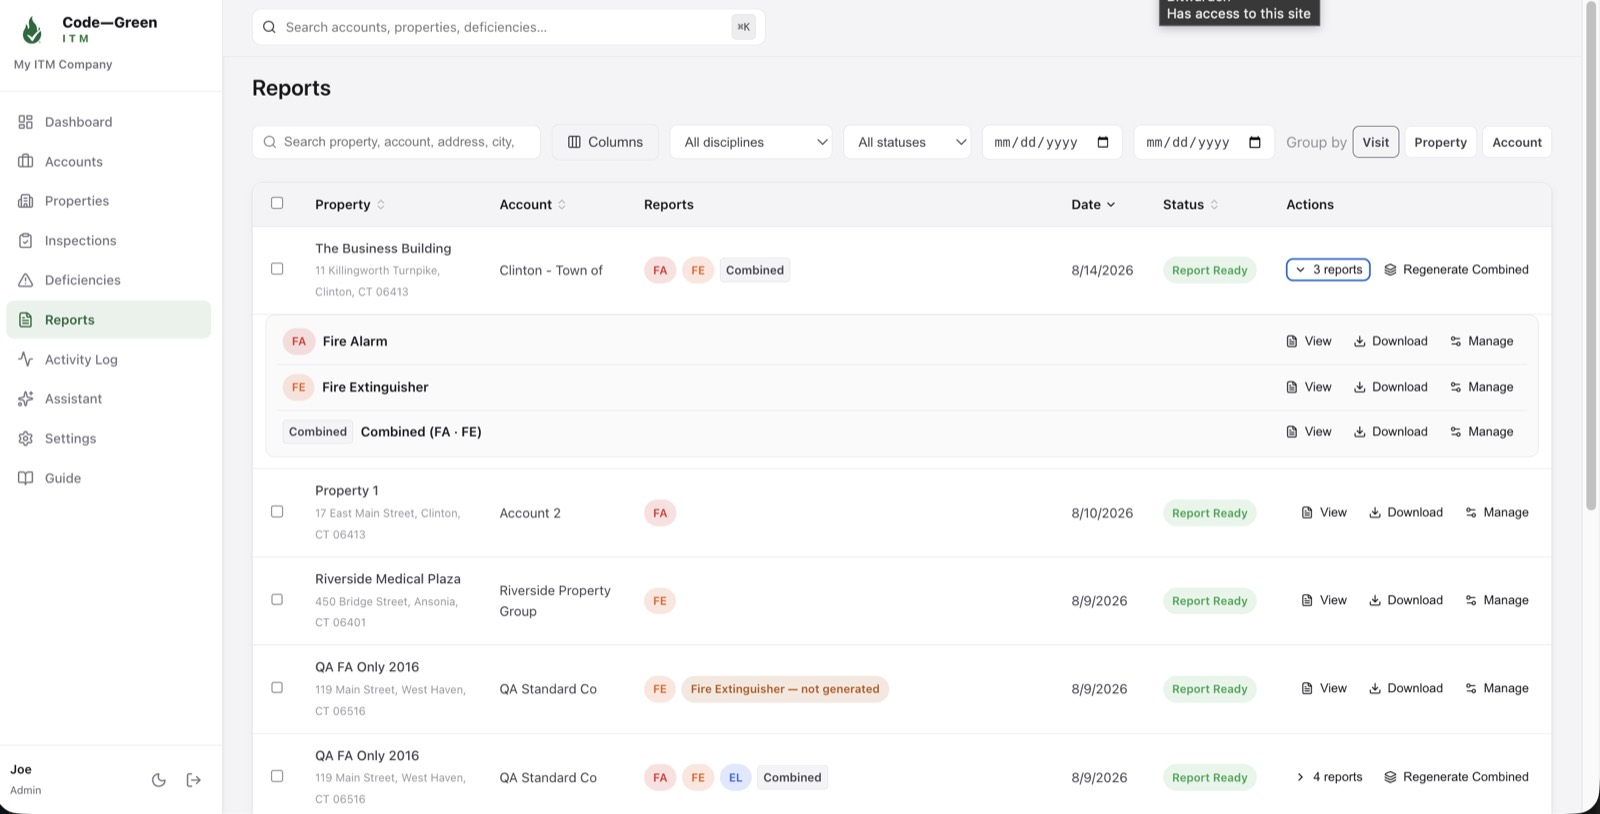Click the first mm/dd/yyyy date field
The height and width of the screenshot is (814, 1600).
1052,142
